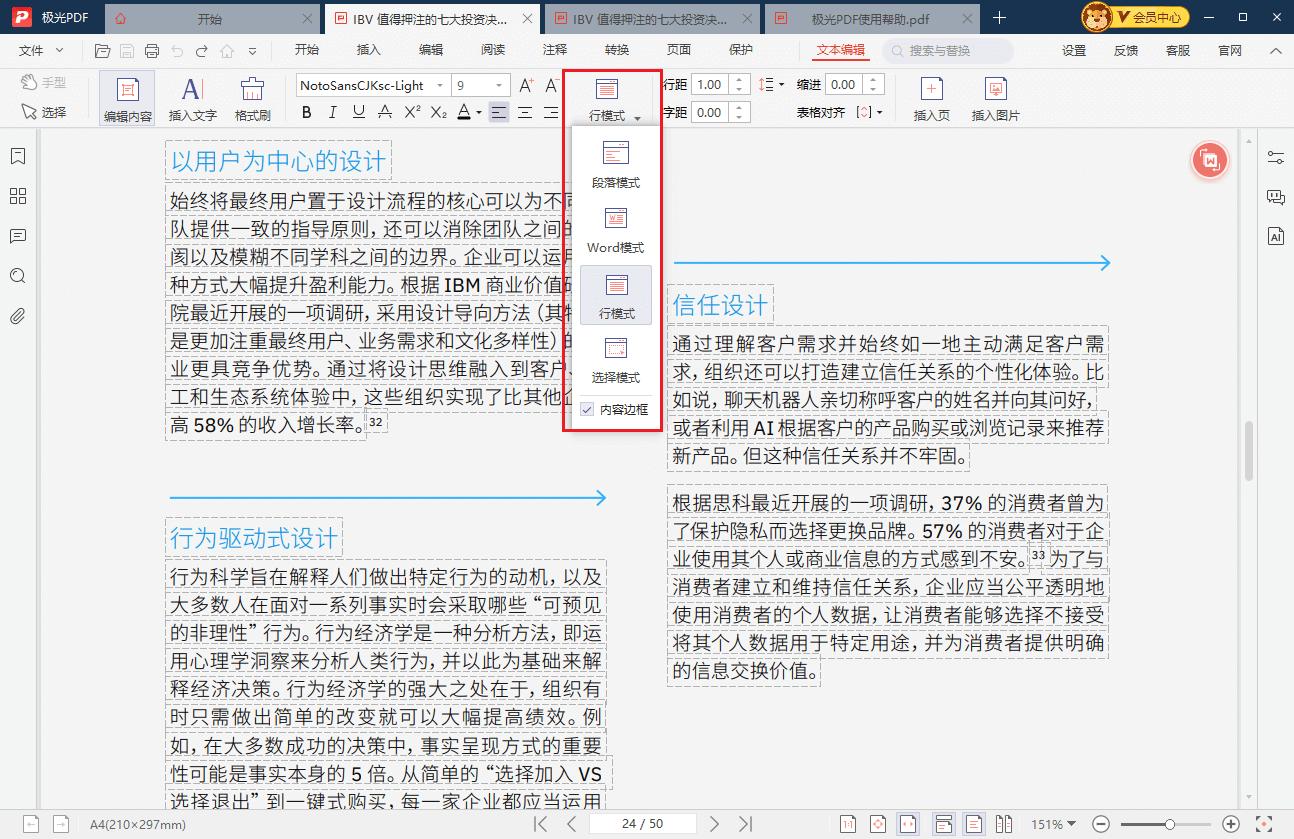Viewport: 1294px width, 839px height.
Task: Click the 插入页 icon
Action: (931, 99)
